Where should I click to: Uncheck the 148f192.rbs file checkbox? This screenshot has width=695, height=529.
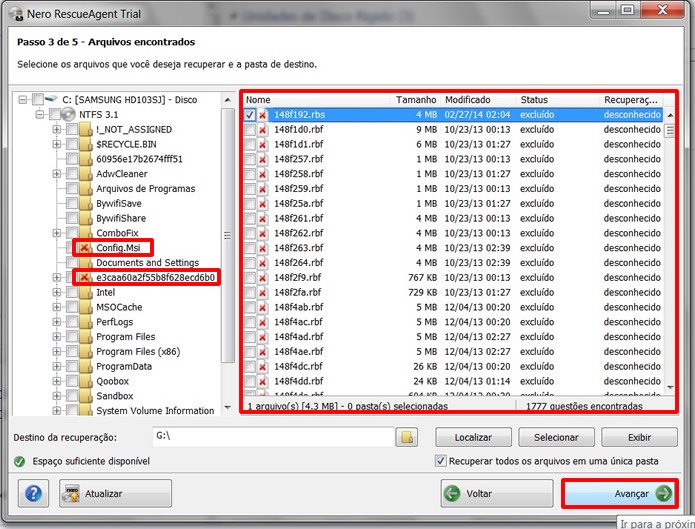250,115
